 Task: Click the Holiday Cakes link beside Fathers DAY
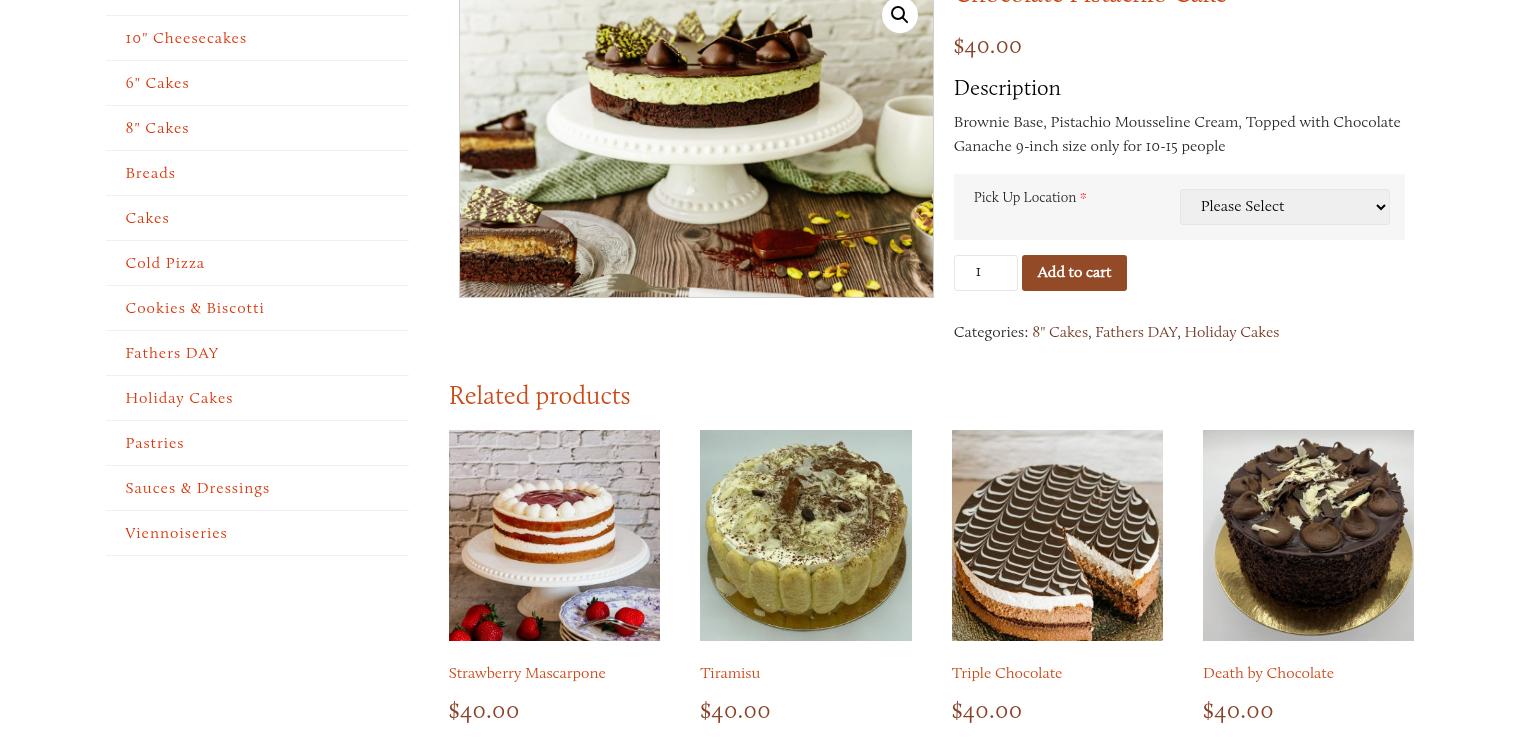point(1231,332)
